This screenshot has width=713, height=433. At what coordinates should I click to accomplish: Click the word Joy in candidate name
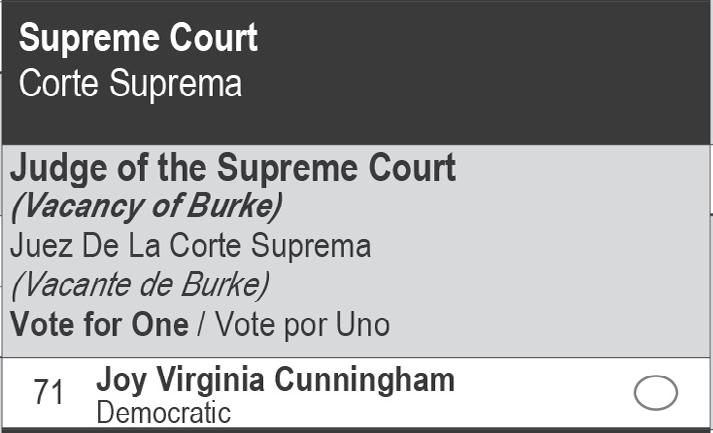point(119,380)
